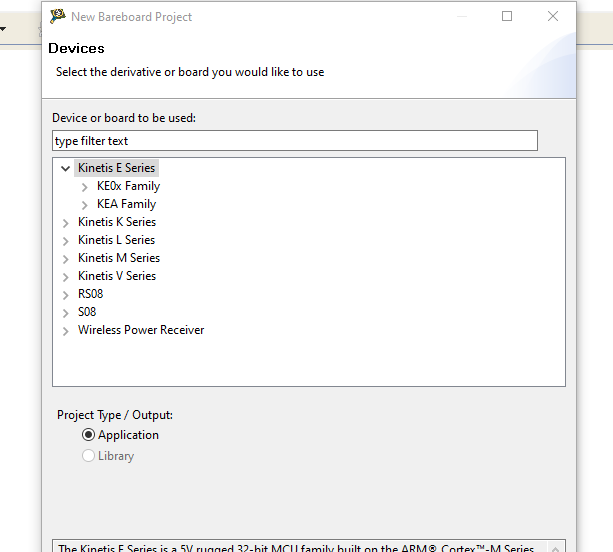Expand the Wireless Power Receiver node
Image resolution: width=613 pixels, height=552 pixels.
pos(66,331)
